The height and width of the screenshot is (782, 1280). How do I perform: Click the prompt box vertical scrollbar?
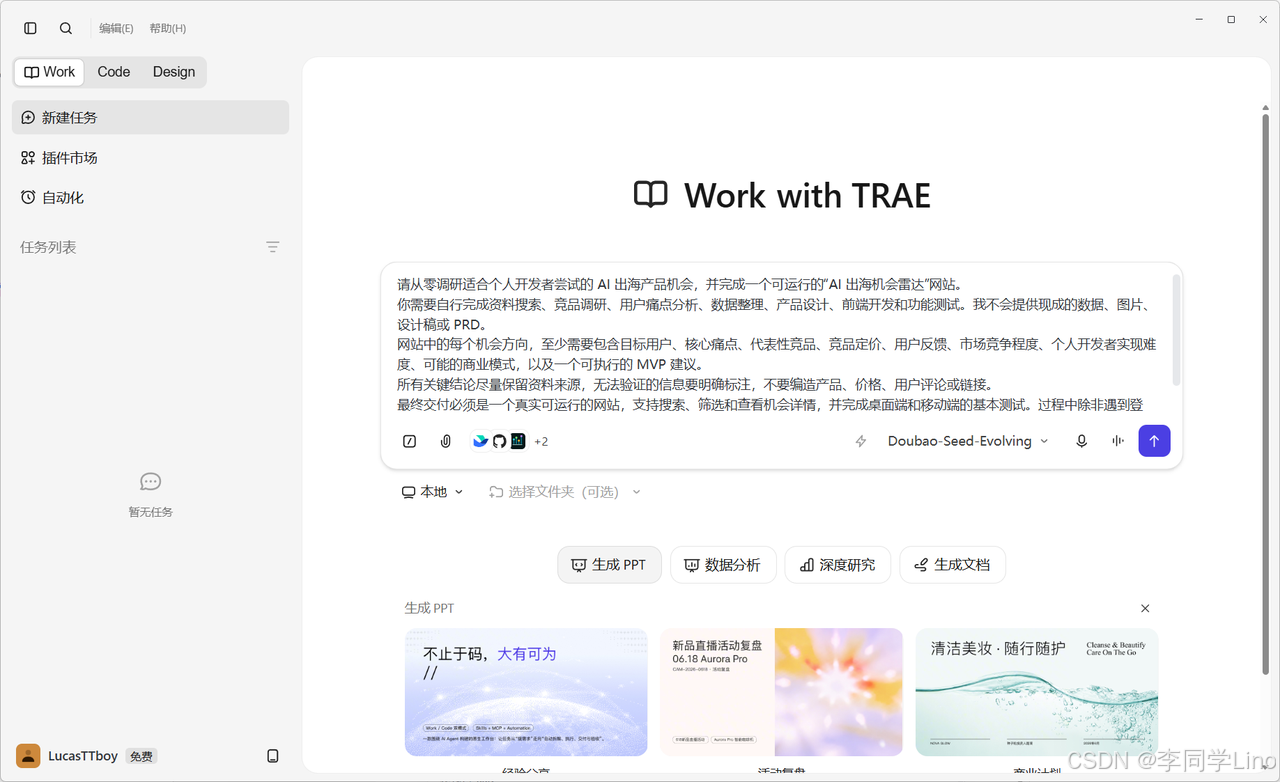1176,330
